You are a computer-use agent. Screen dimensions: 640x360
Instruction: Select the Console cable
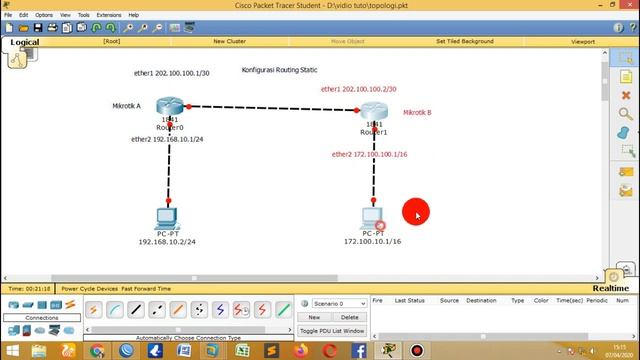pyautogui.click(x=115, y=310)
